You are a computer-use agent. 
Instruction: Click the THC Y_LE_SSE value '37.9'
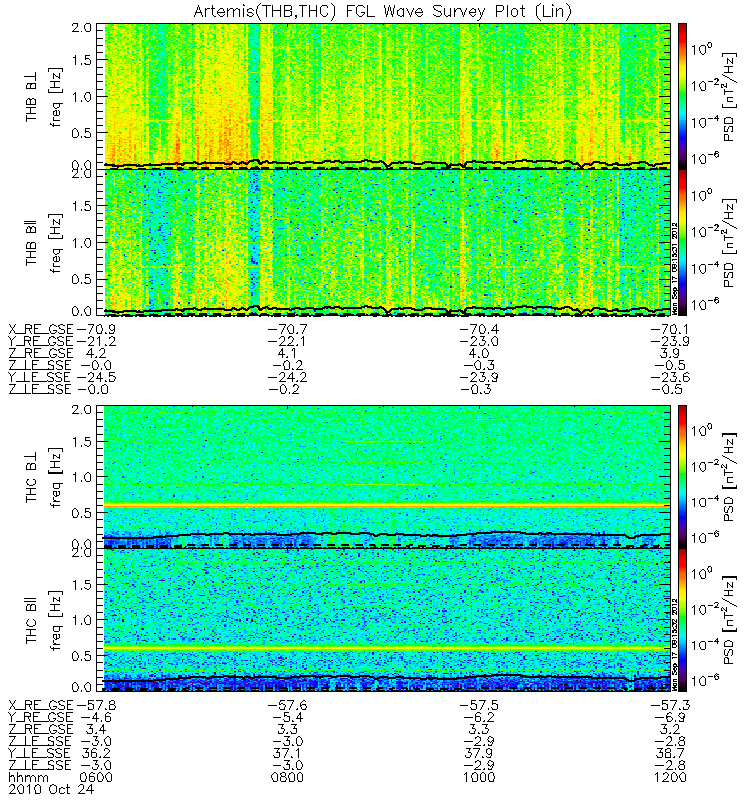479,753
